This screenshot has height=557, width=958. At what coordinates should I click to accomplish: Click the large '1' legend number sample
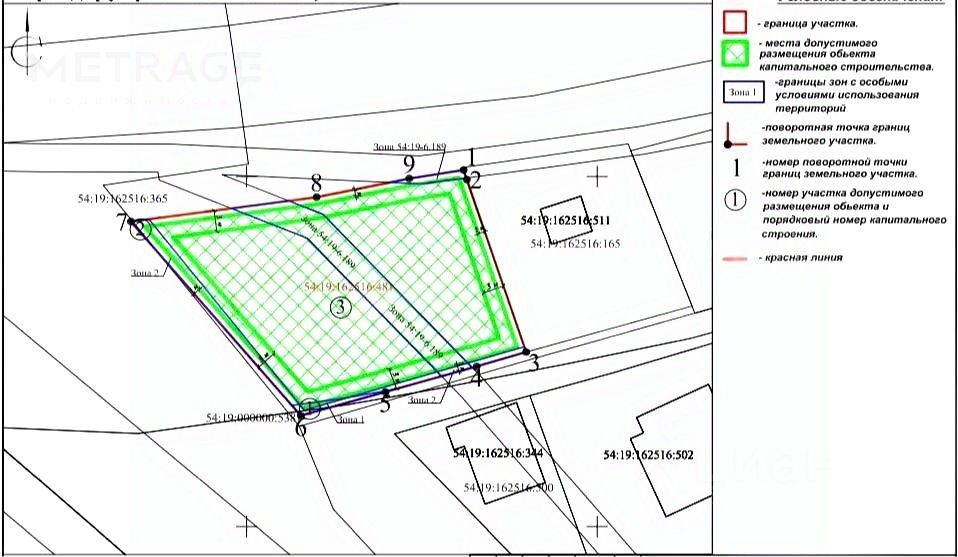point(736,167)
